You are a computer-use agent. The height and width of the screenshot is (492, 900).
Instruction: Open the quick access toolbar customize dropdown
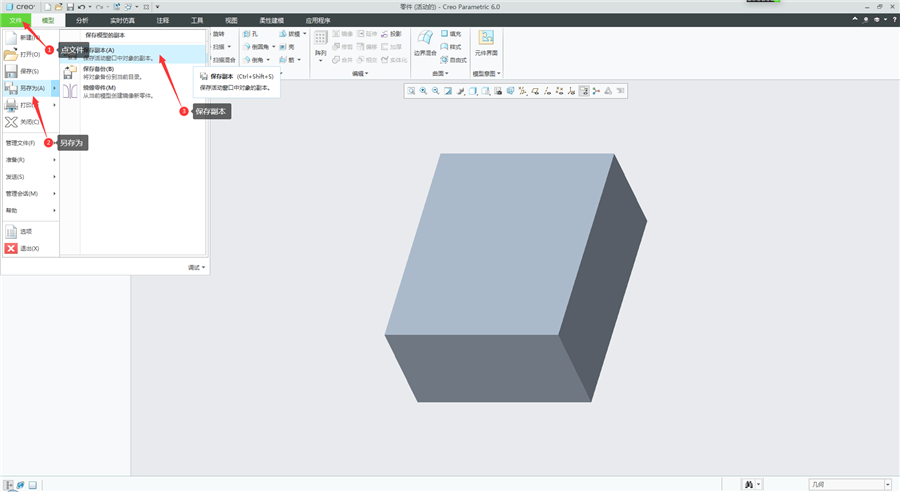point(158,7)
